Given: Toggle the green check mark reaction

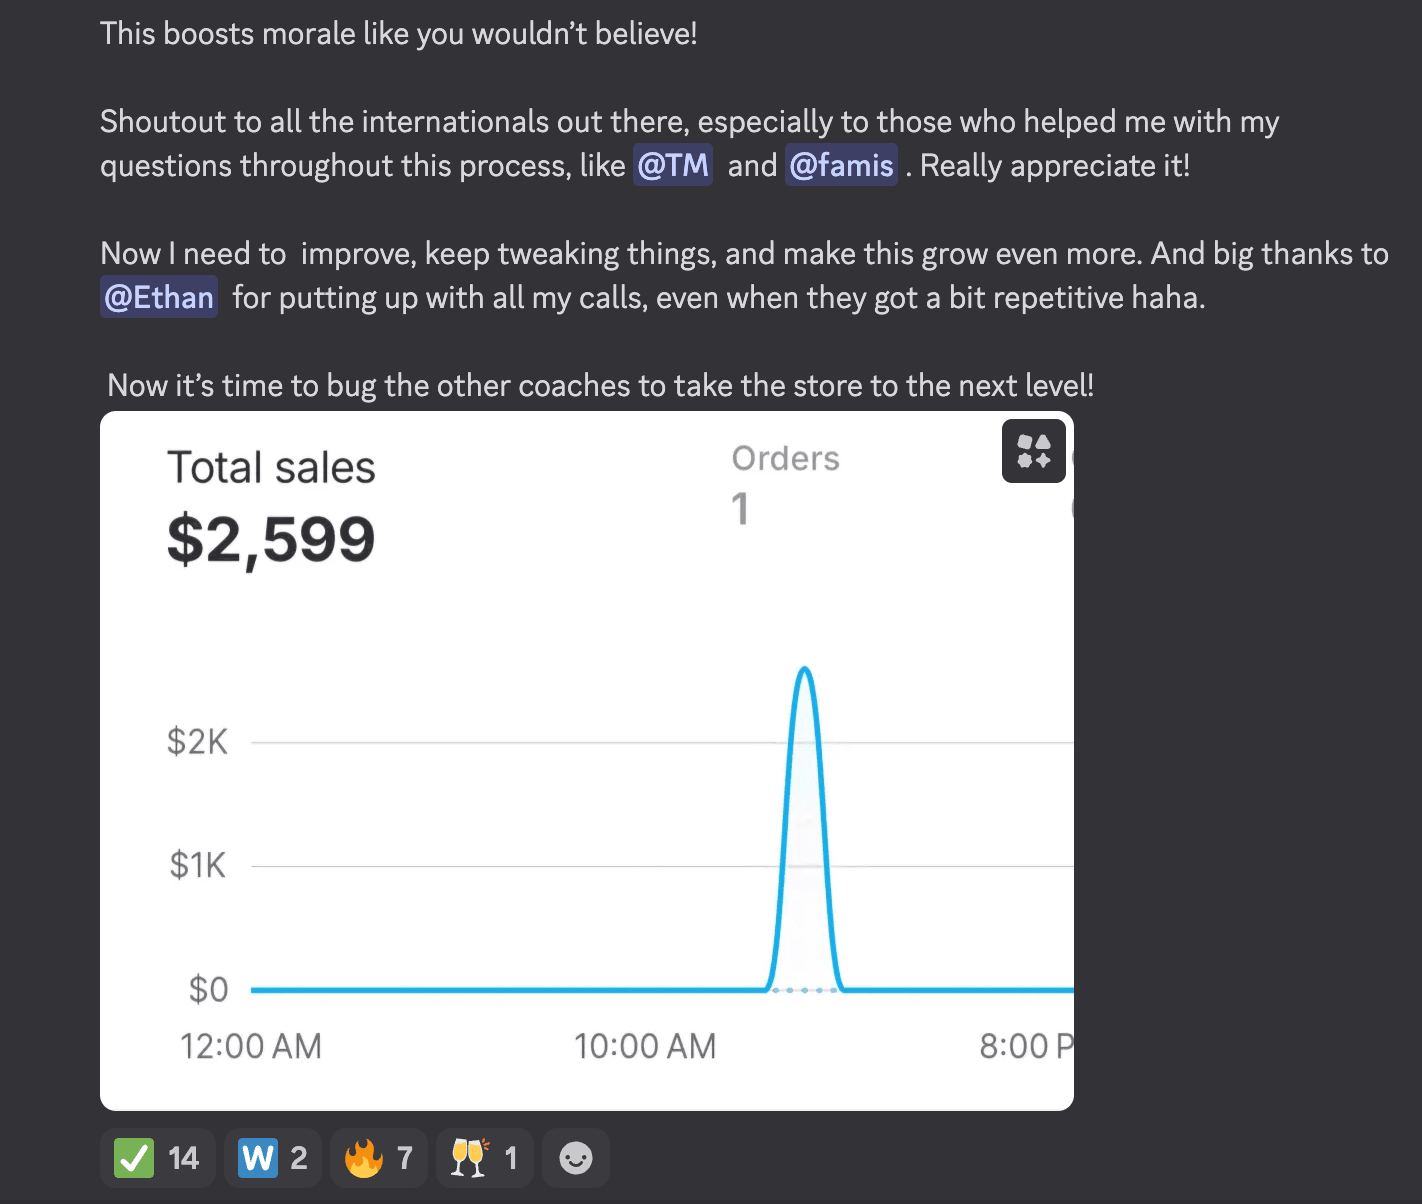Looking at the screenshot, I should (157, 1158).
